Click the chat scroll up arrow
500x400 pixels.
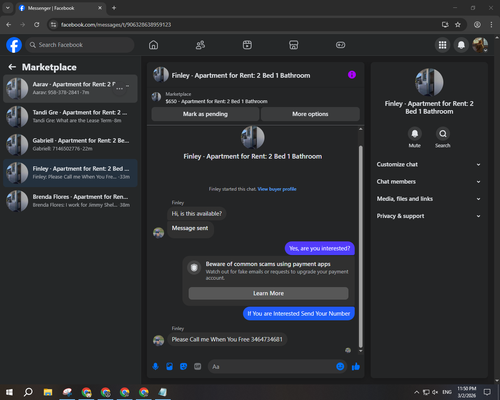click(361, 129)
